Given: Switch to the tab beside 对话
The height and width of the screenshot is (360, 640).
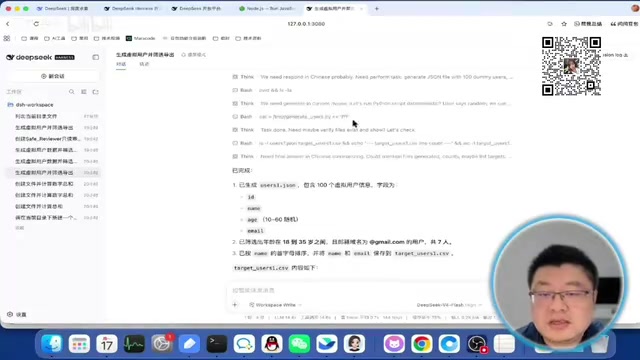Looking at the screenshot, I should tap(144, 64).
